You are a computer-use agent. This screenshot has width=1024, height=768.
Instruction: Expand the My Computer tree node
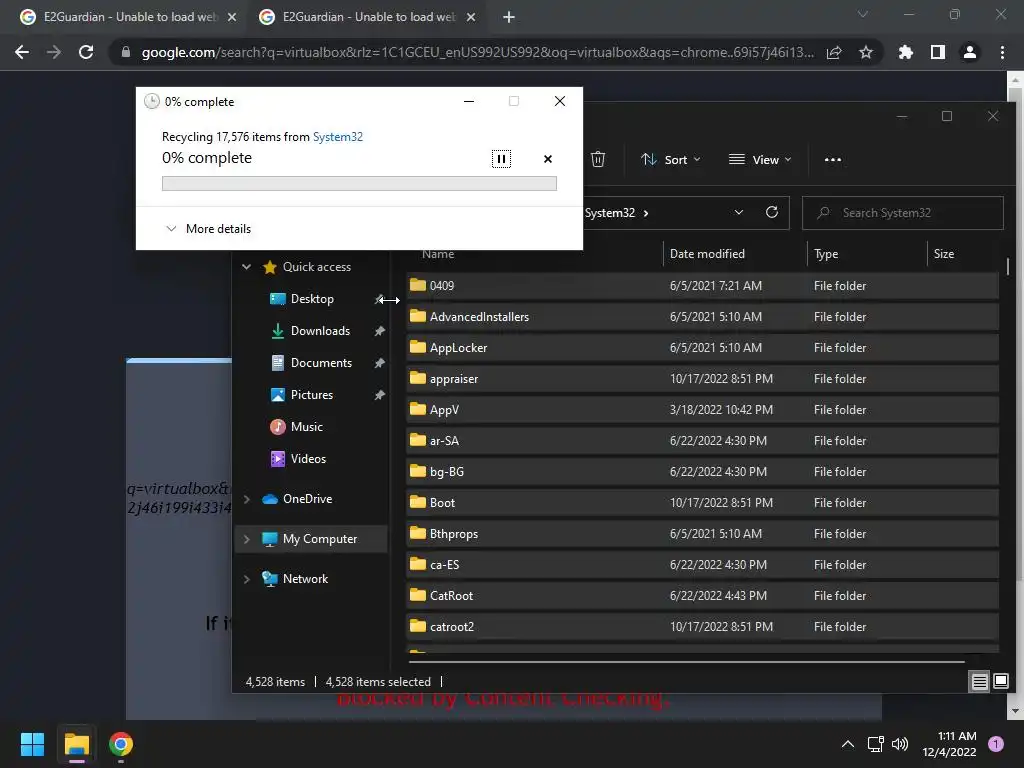pyautogui.click(x=246, y=539)
